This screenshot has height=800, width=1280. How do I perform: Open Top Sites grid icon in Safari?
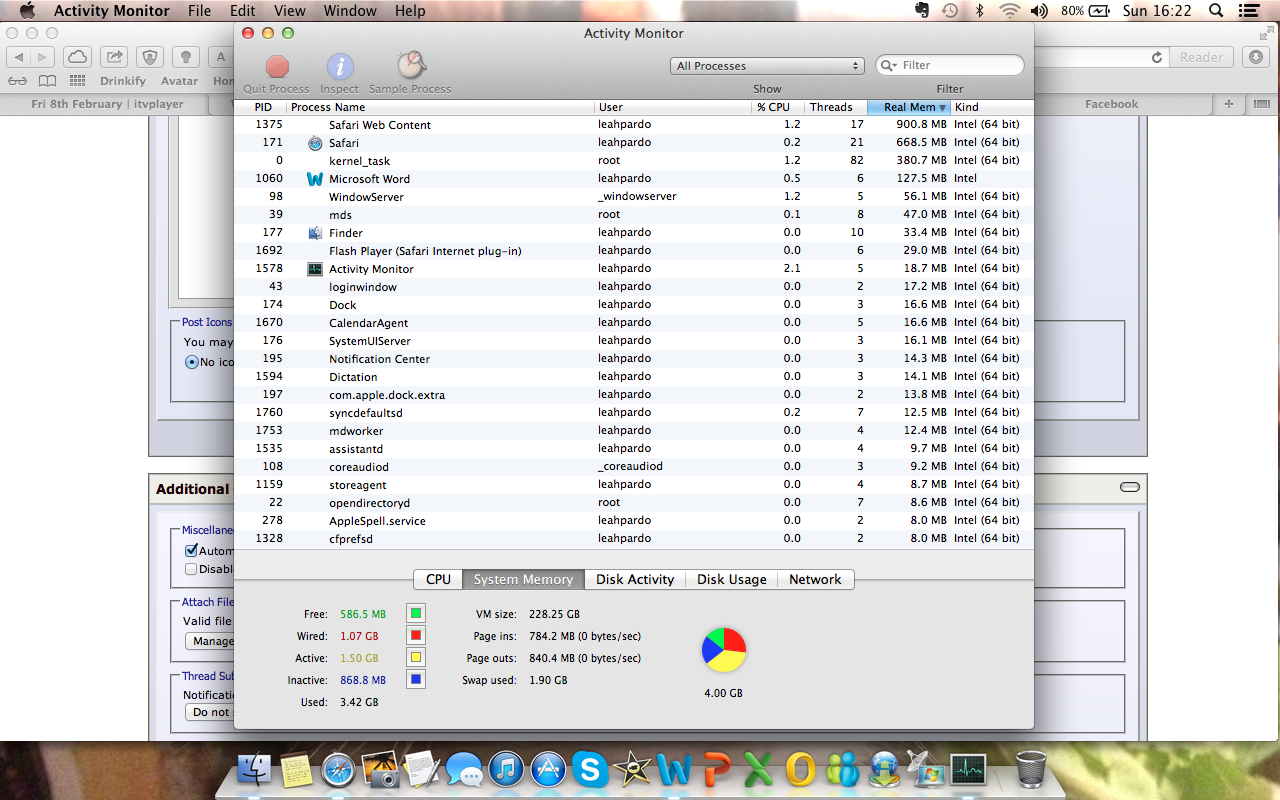tap(77, 81)
